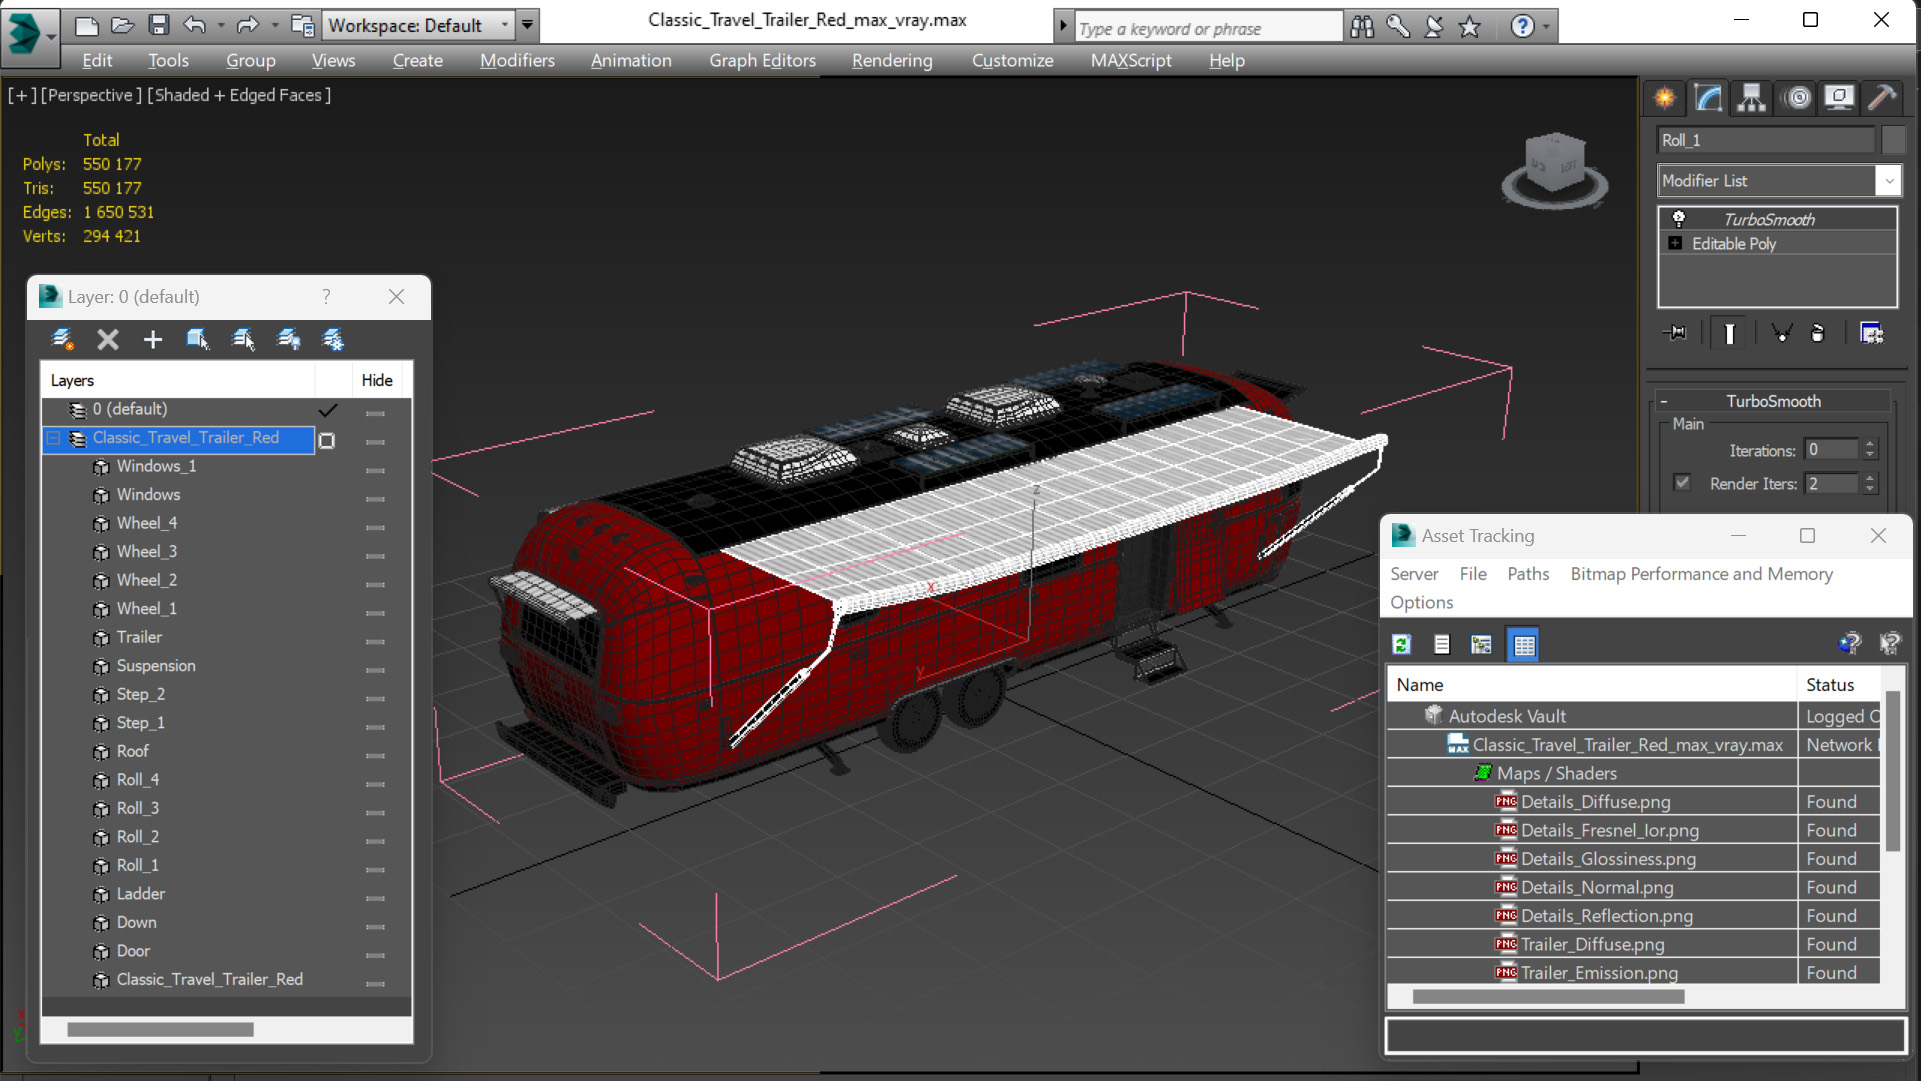Open Bitmap Performance and Memory menu
This screenshot has width=1921, height=1081.
click(x=1702, y=574)
